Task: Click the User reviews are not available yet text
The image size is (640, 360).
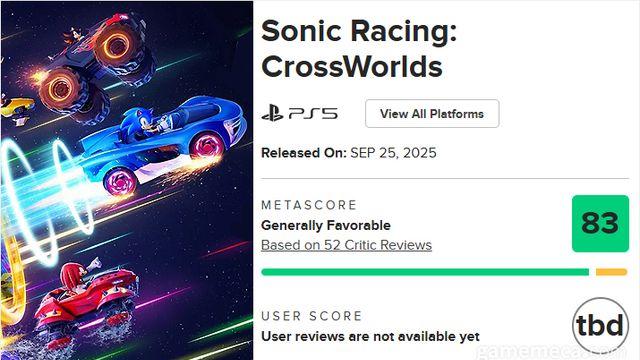Action: coord(370,336)
